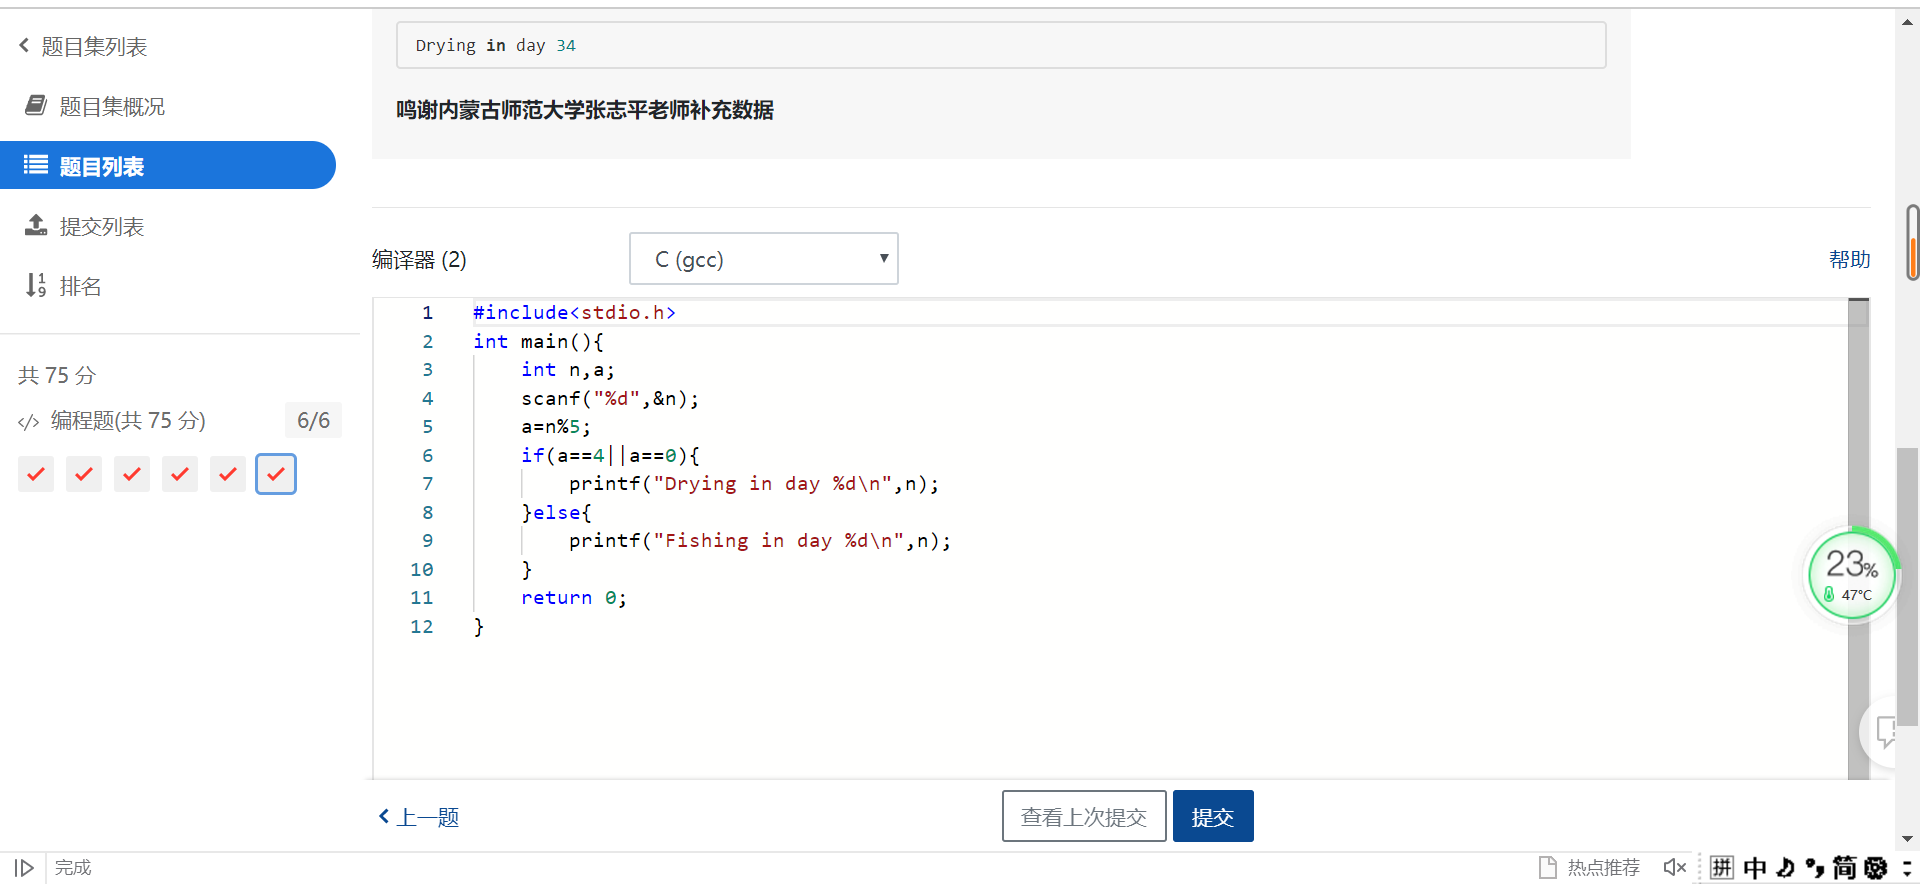This screenshot has width=1920, height=884.
Task: Click the 23% CPU temperature monitor widget
Action: pyautogui.click(x=1852, y=575)
